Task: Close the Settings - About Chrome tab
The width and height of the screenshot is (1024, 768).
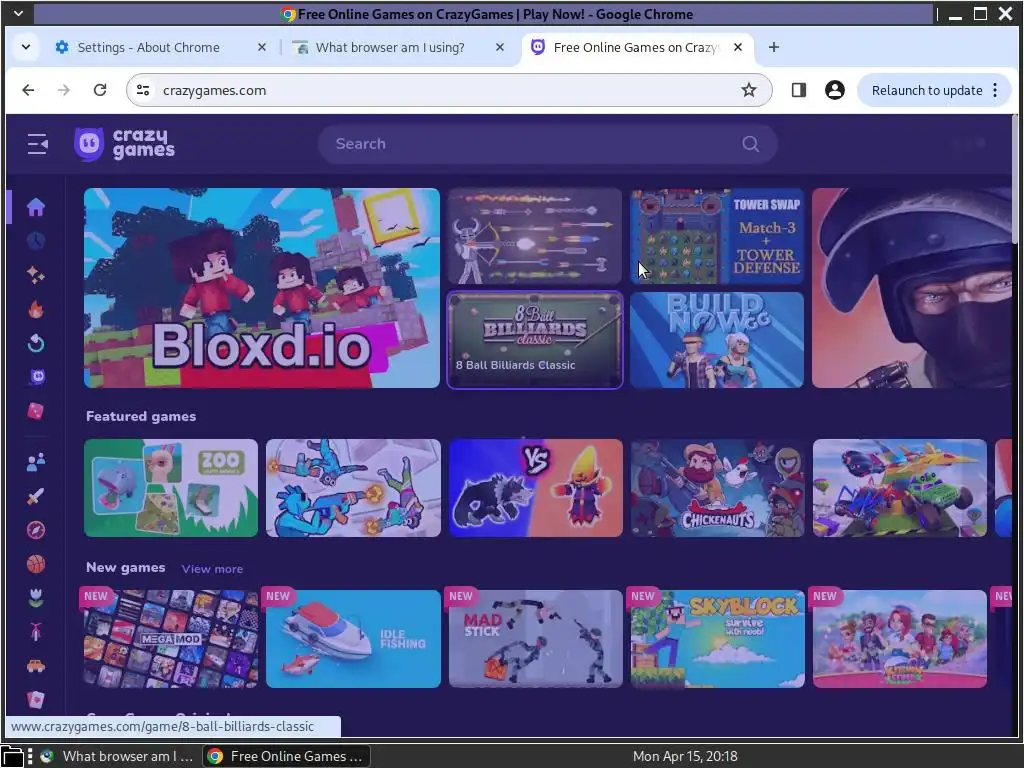Action: point(262,47)
